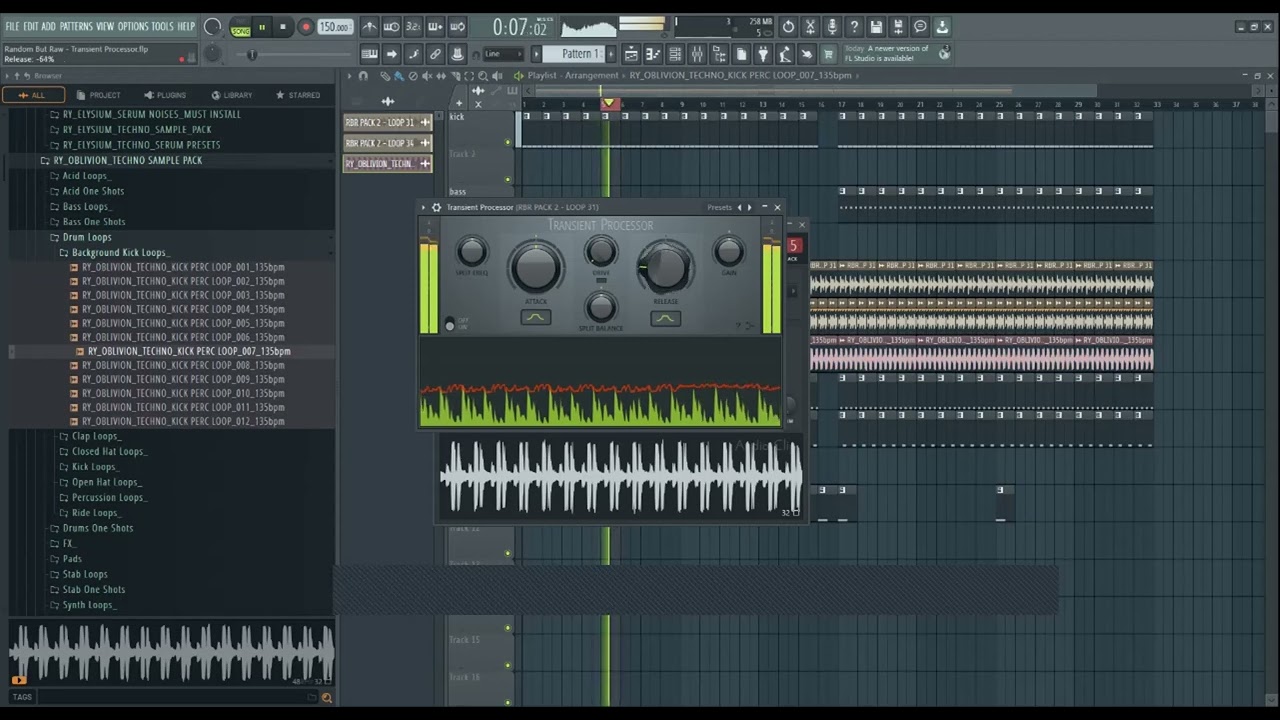The height and width of the screenshot is (720, 1280).
Task: Open the TOOLS menu
Action: point(162,26)
